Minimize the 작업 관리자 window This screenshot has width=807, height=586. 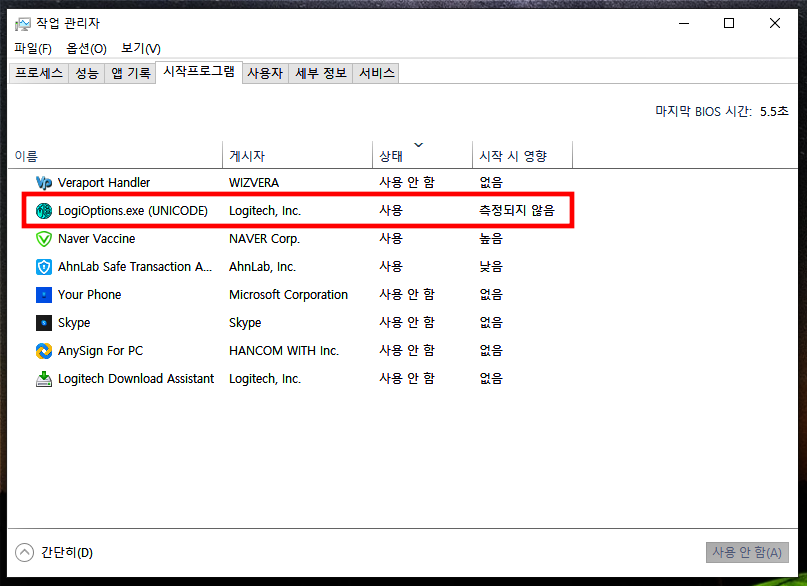click(x=684, y=23)
